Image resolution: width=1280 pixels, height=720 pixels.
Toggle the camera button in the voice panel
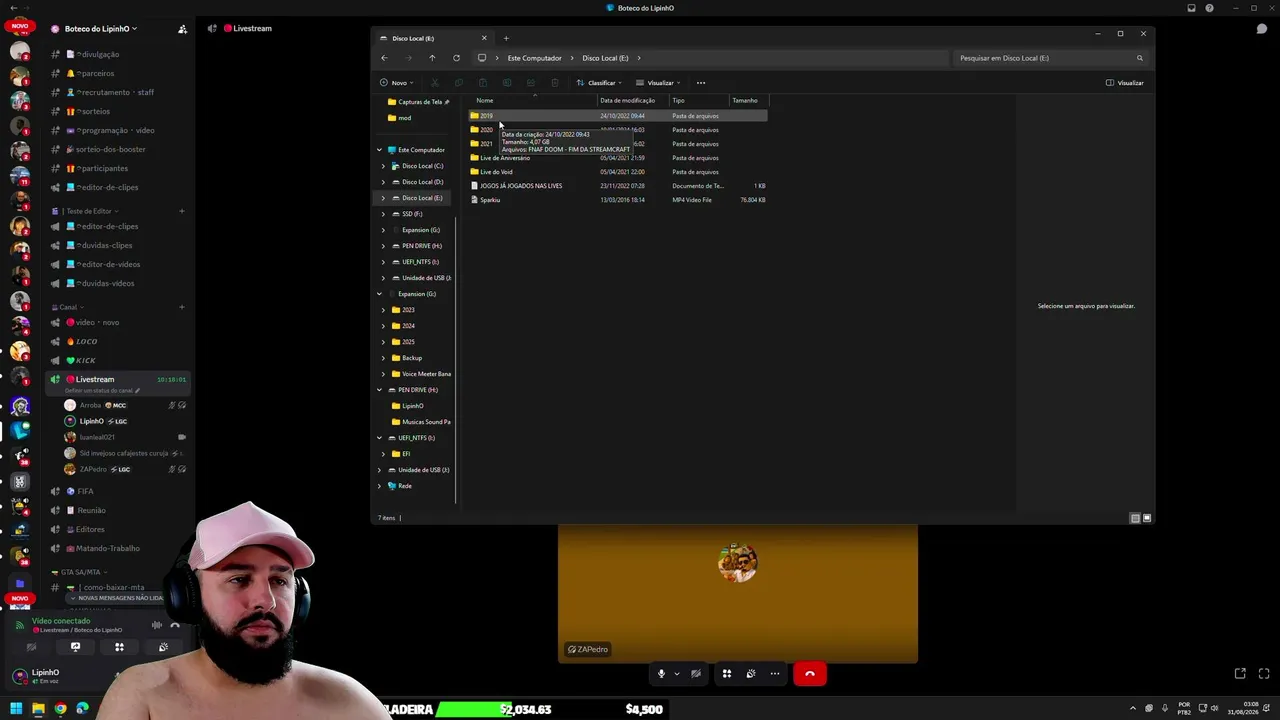[x=31, y=647]
